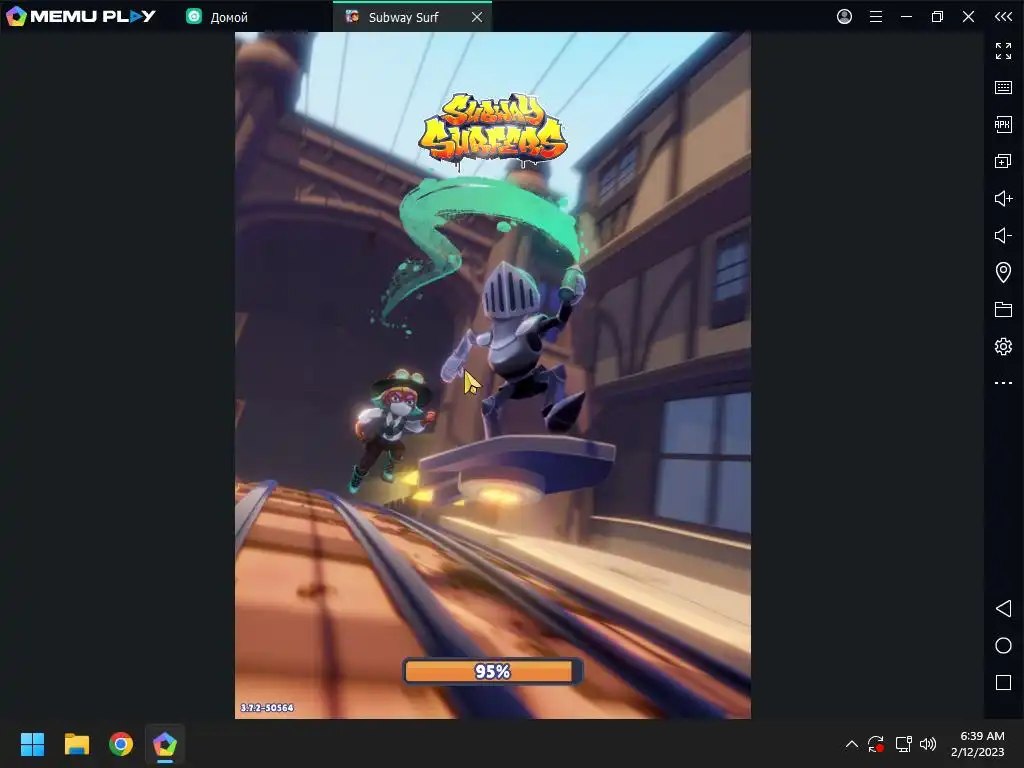Click the sync tray icon with red dot
This screenshot has height=768, width=1024.
pyautogui.click(x=876, y=744)
